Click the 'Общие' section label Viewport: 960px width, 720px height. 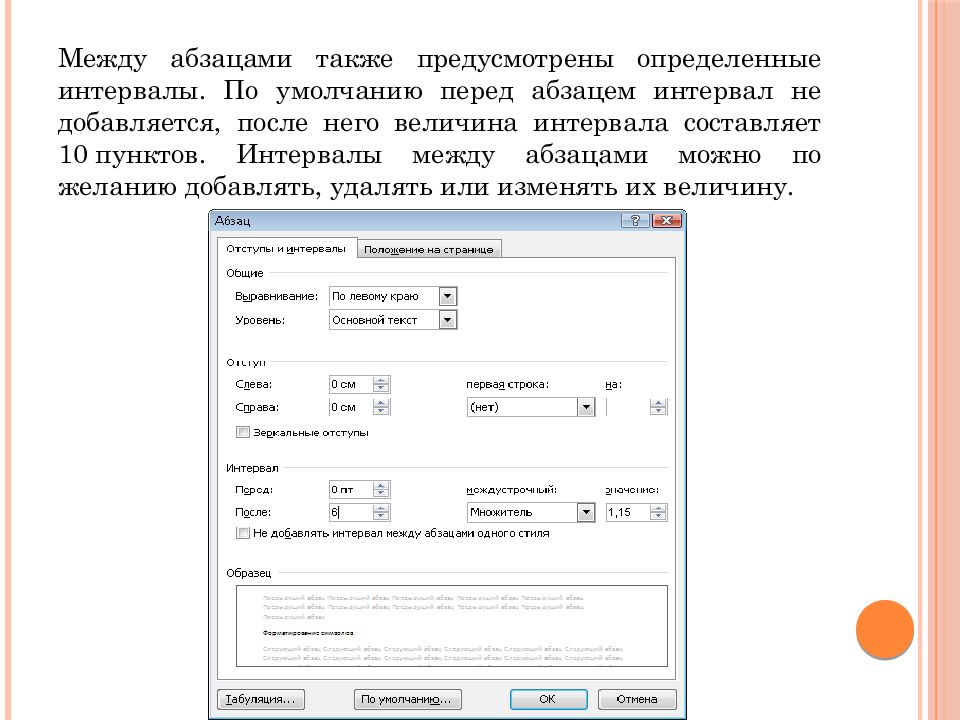pos(245,273)
